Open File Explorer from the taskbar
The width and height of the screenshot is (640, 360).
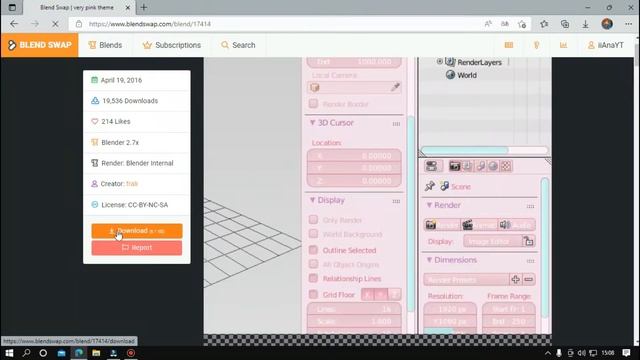[96, 353]
